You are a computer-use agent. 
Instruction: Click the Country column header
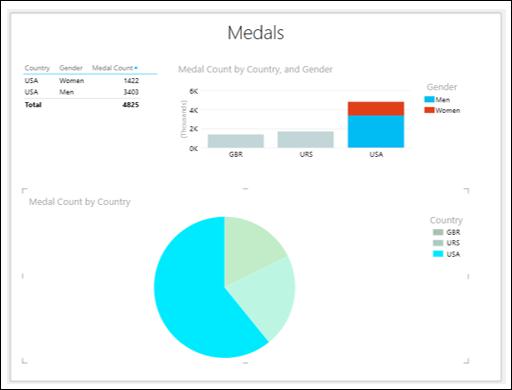37,68
